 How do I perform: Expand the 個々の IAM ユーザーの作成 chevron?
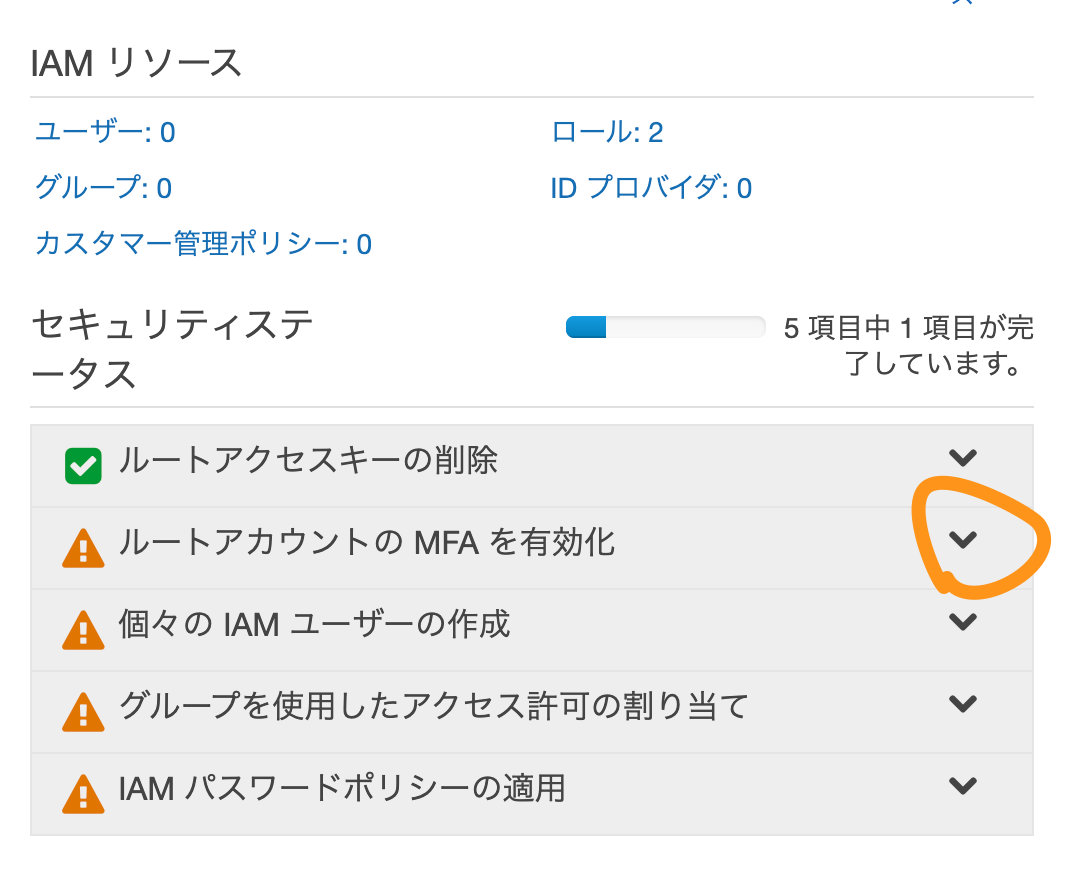click(963, 622)
